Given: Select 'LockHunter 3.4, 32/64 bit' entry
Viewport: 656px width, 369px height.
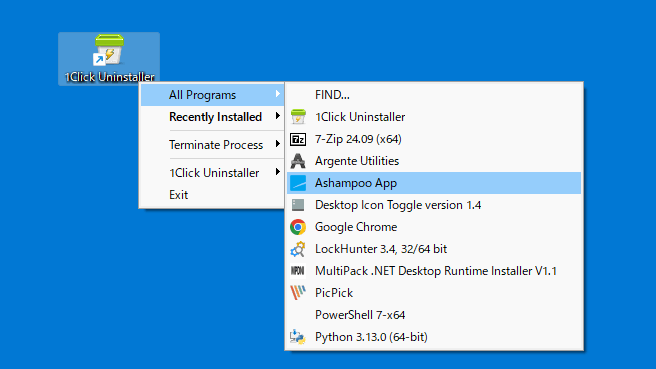Looking at the screenshot, I should [x=434, y=249].
